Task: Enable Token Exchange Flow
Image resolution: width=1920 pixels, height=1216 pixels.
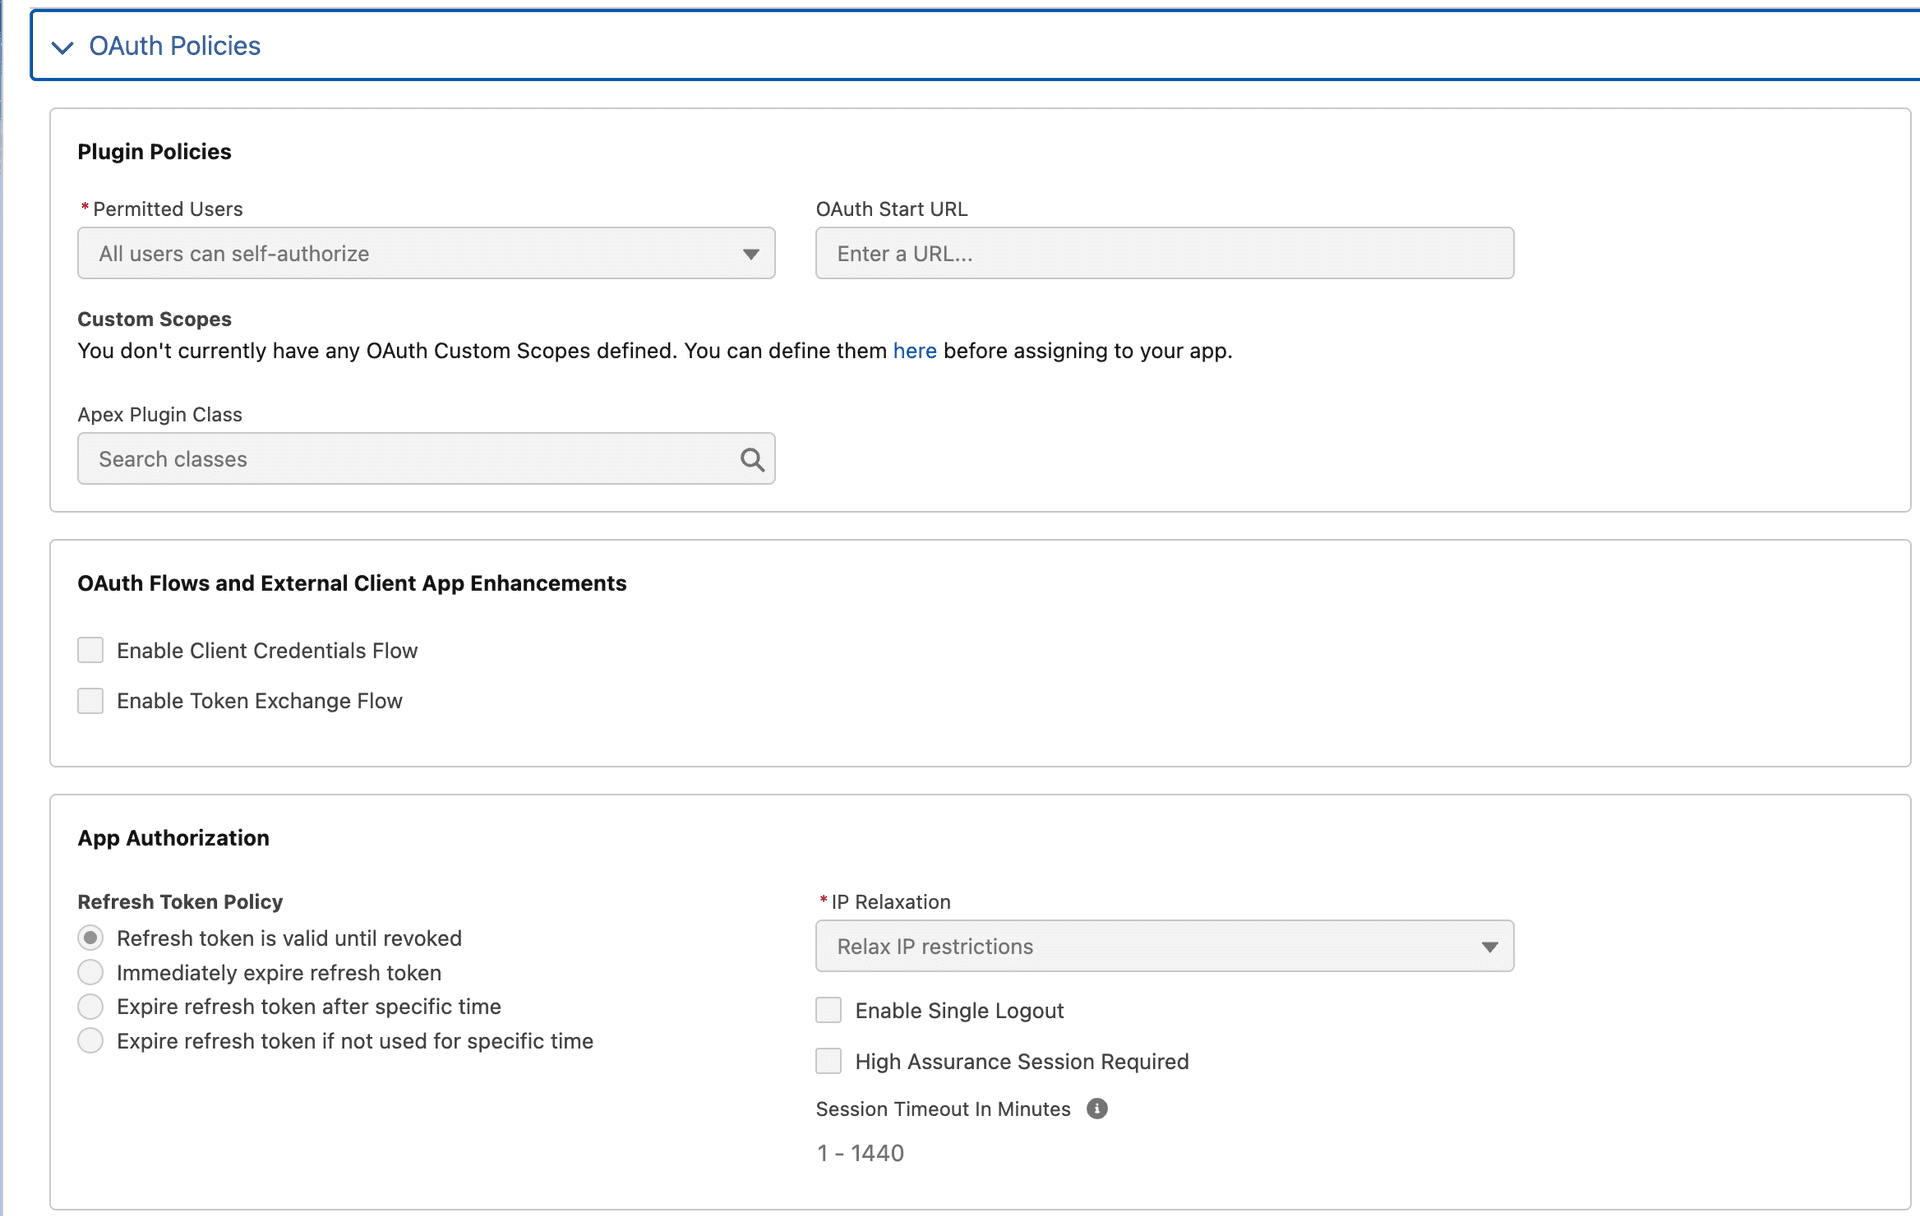Action: click(x=90, y=700)
